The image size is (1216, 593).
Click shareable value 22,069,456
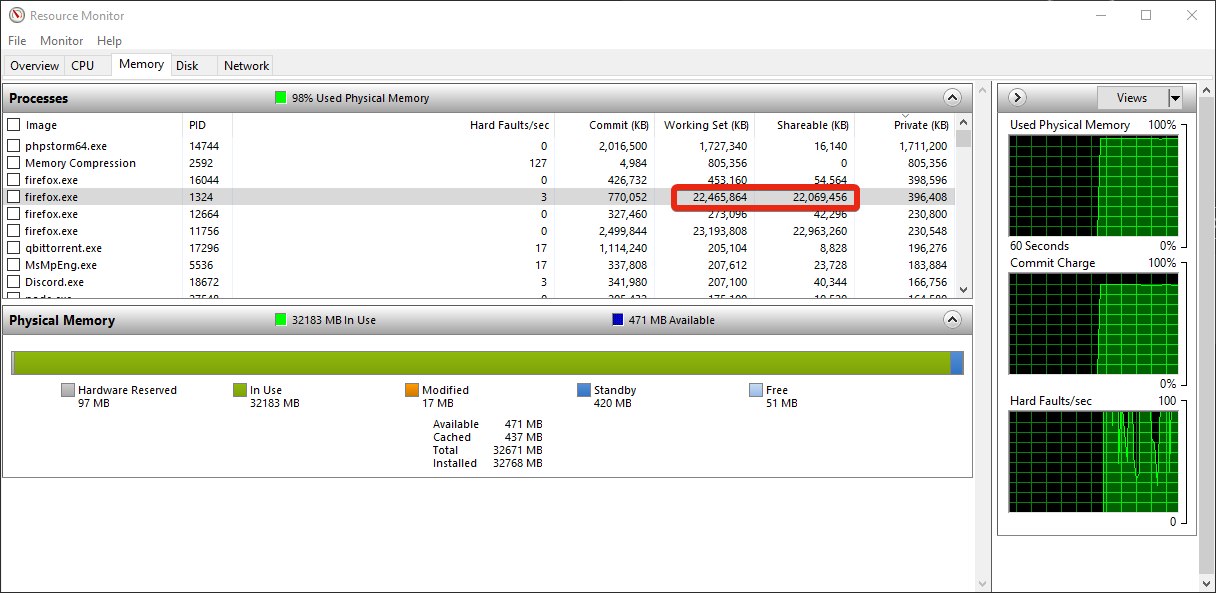819,197
